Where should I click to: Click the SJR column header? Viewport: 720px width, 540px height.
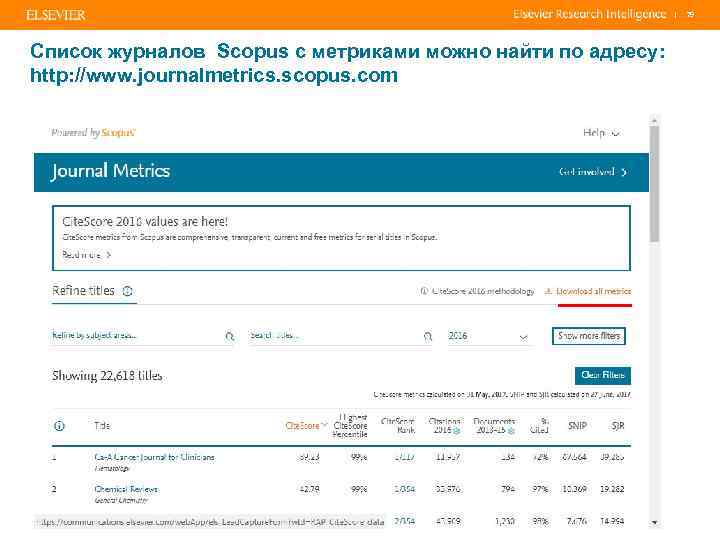(x=618, y=426)
